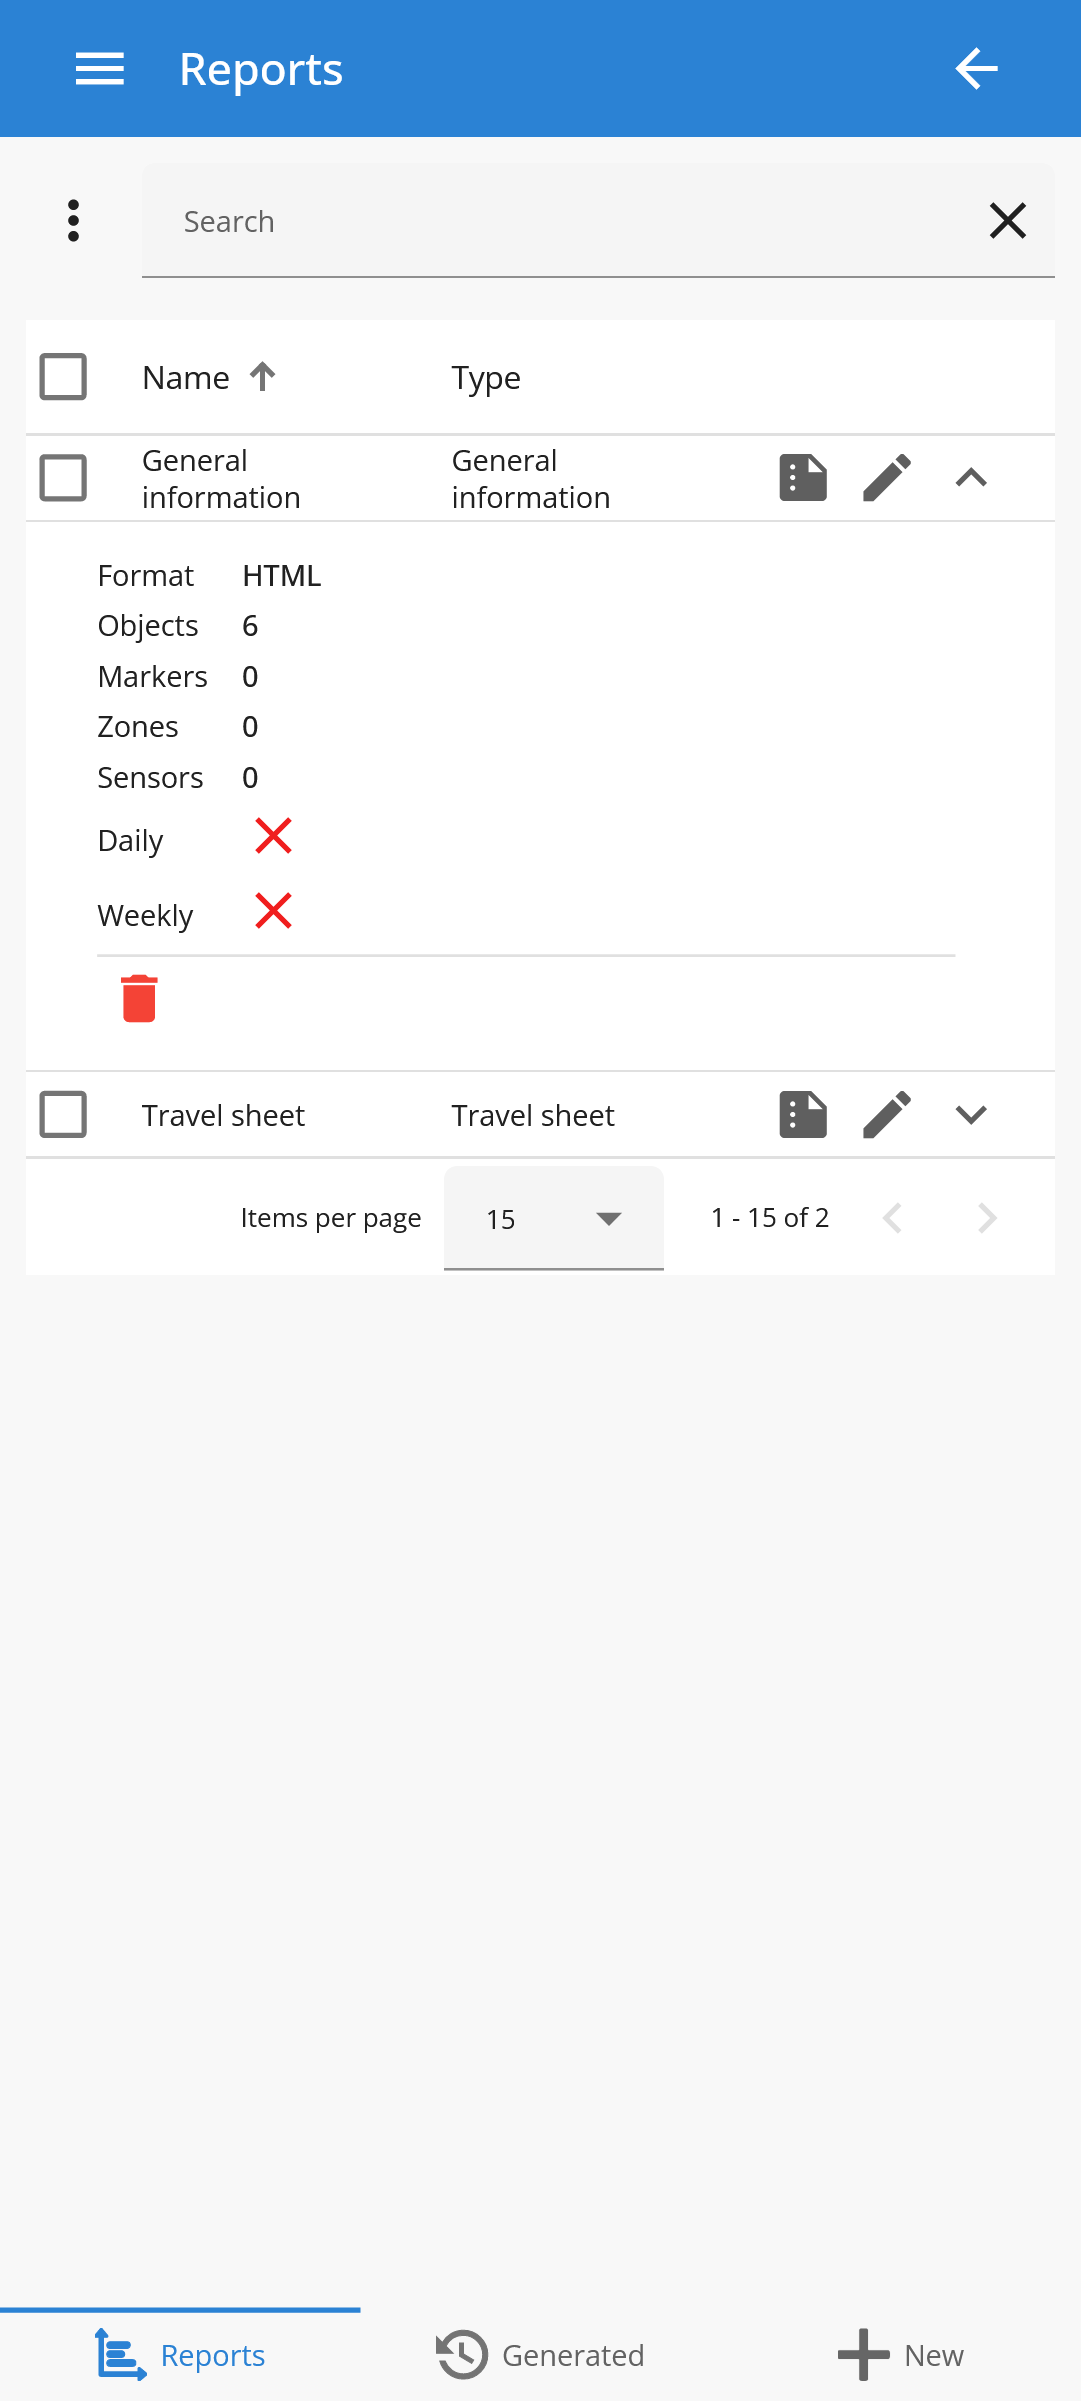Click into the Search input field
This screenshot has width=1081, height=2401.
[x=560, y=221]
